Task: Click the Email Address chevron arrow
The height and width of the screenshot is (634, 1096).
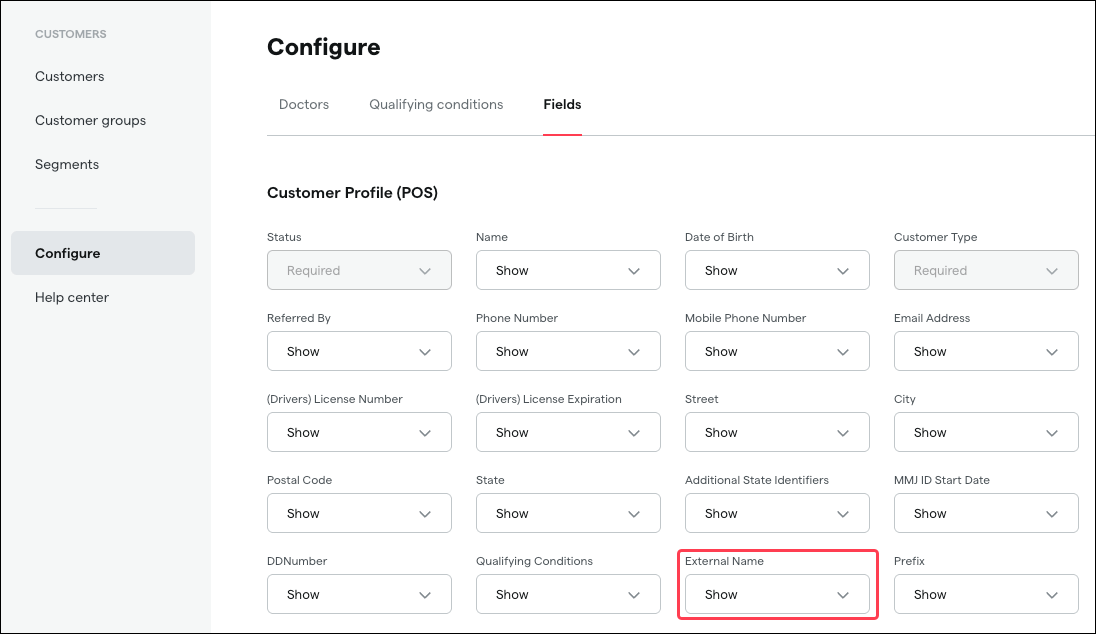Action: coord(1052,352)
